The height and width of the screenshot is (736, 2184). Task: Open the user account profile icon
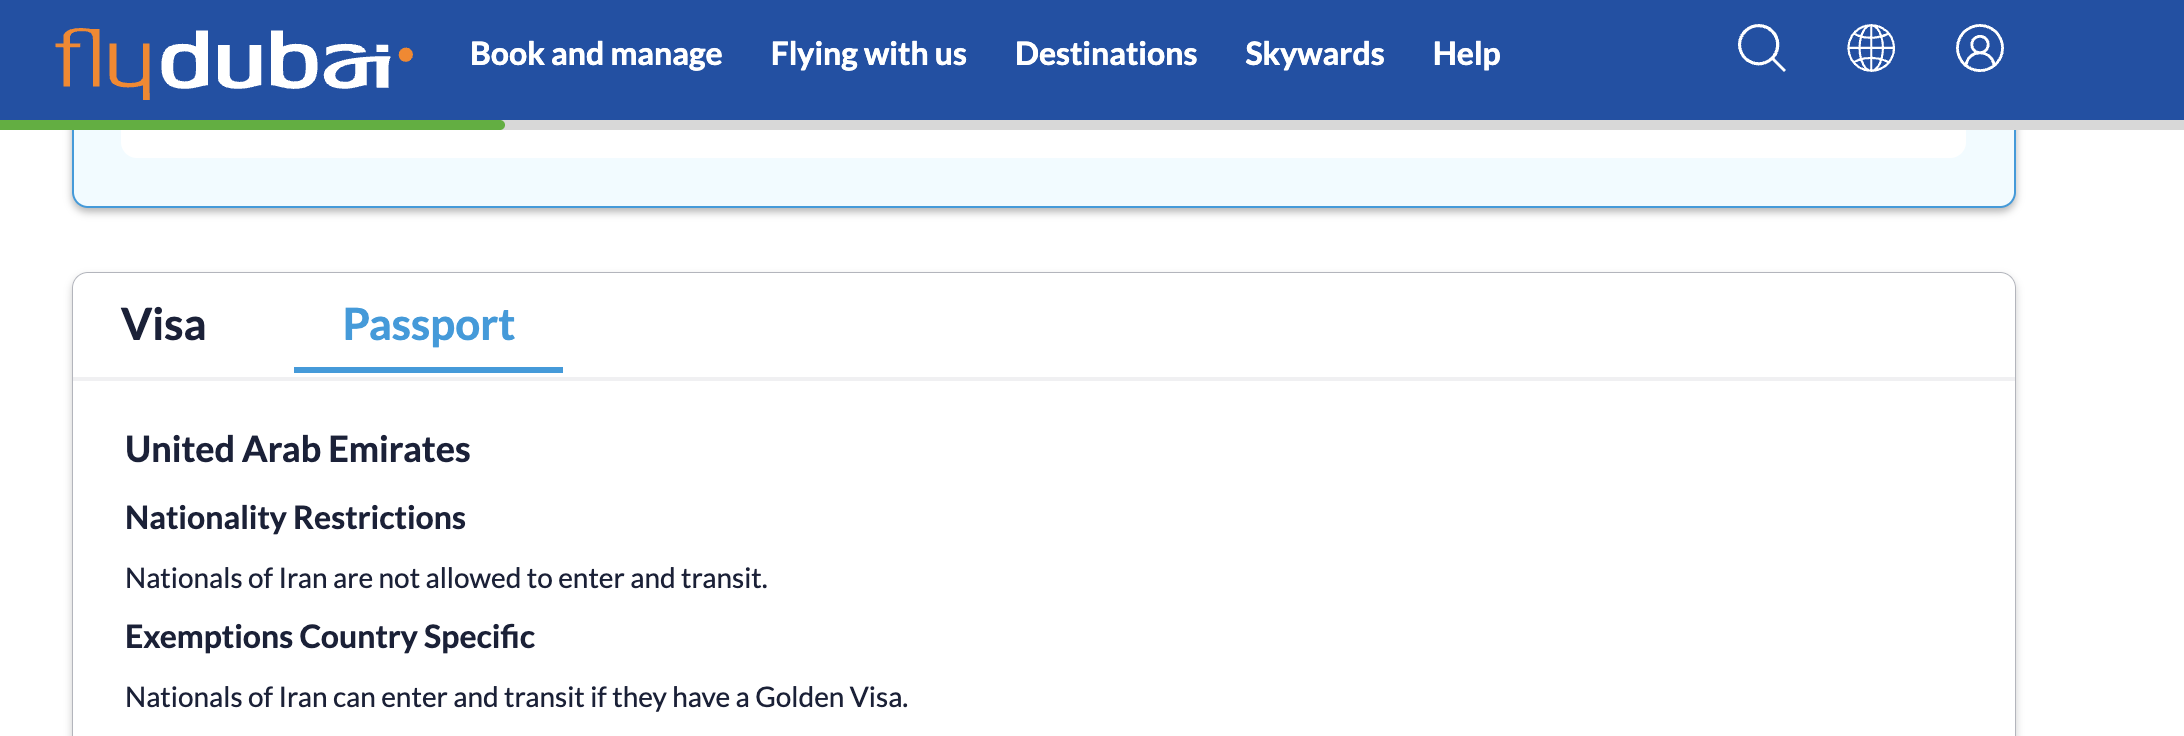point(1979,49)
